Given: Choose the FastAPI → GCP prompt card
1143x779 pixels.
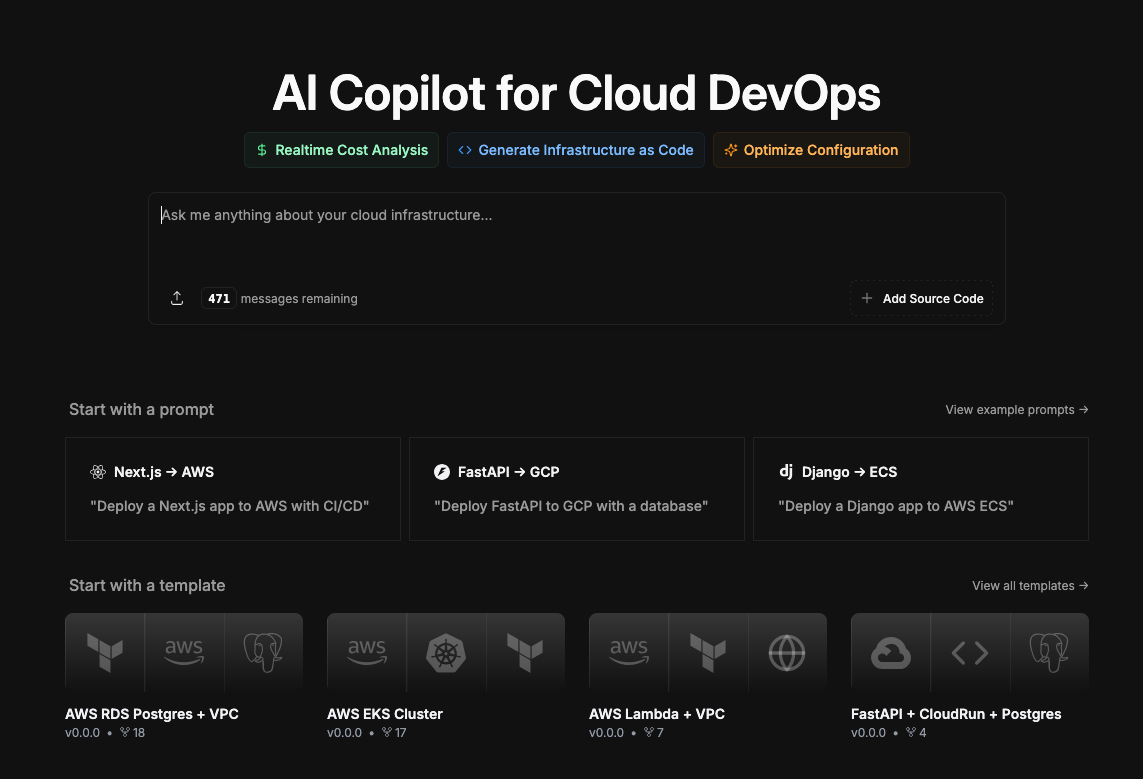Looking at the screenshot, I should pos(577,489).
